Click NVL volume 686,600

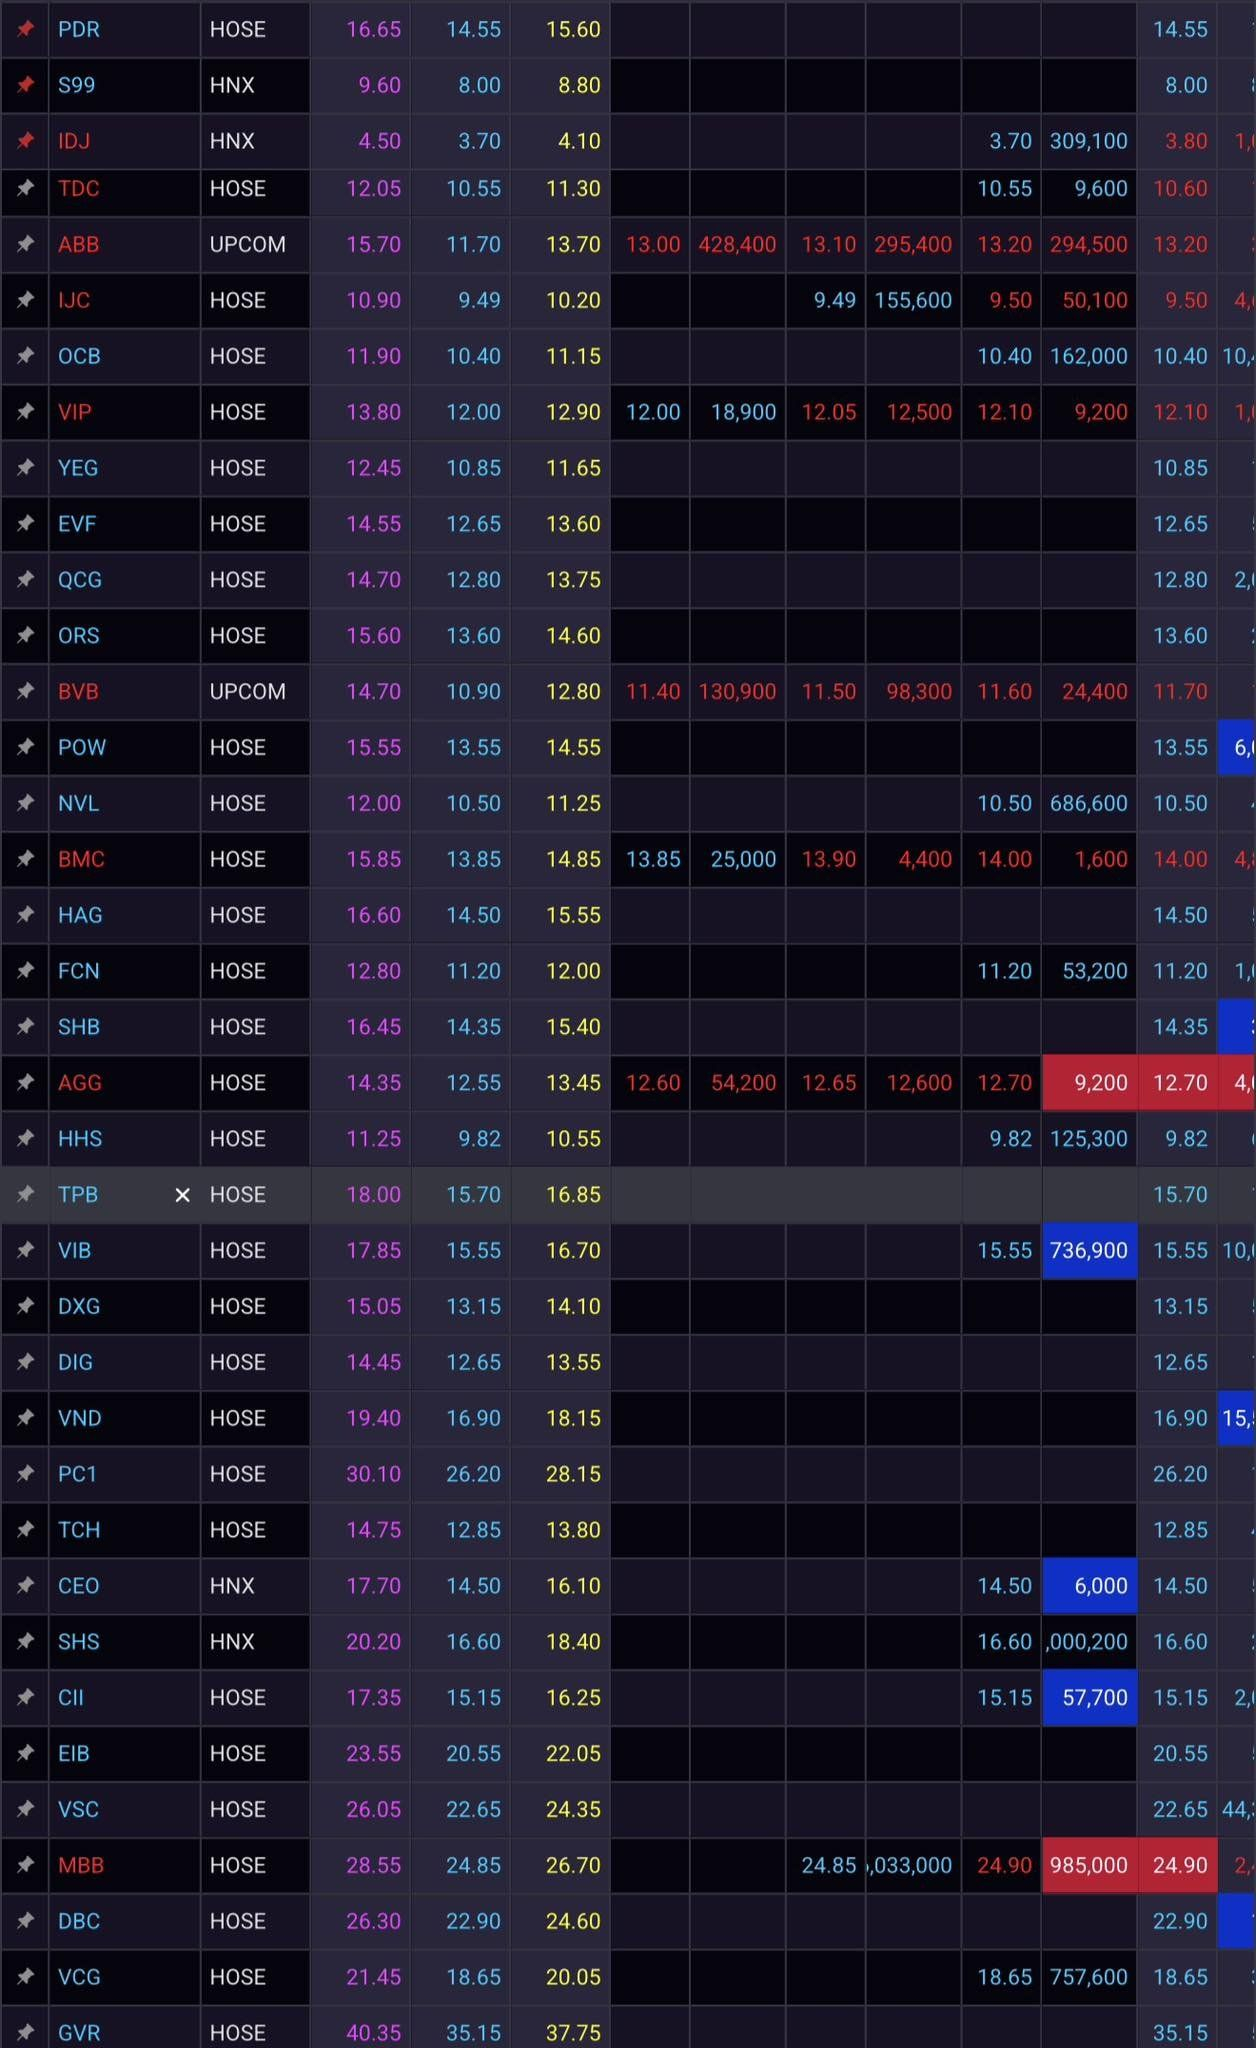pos(1088,804)
